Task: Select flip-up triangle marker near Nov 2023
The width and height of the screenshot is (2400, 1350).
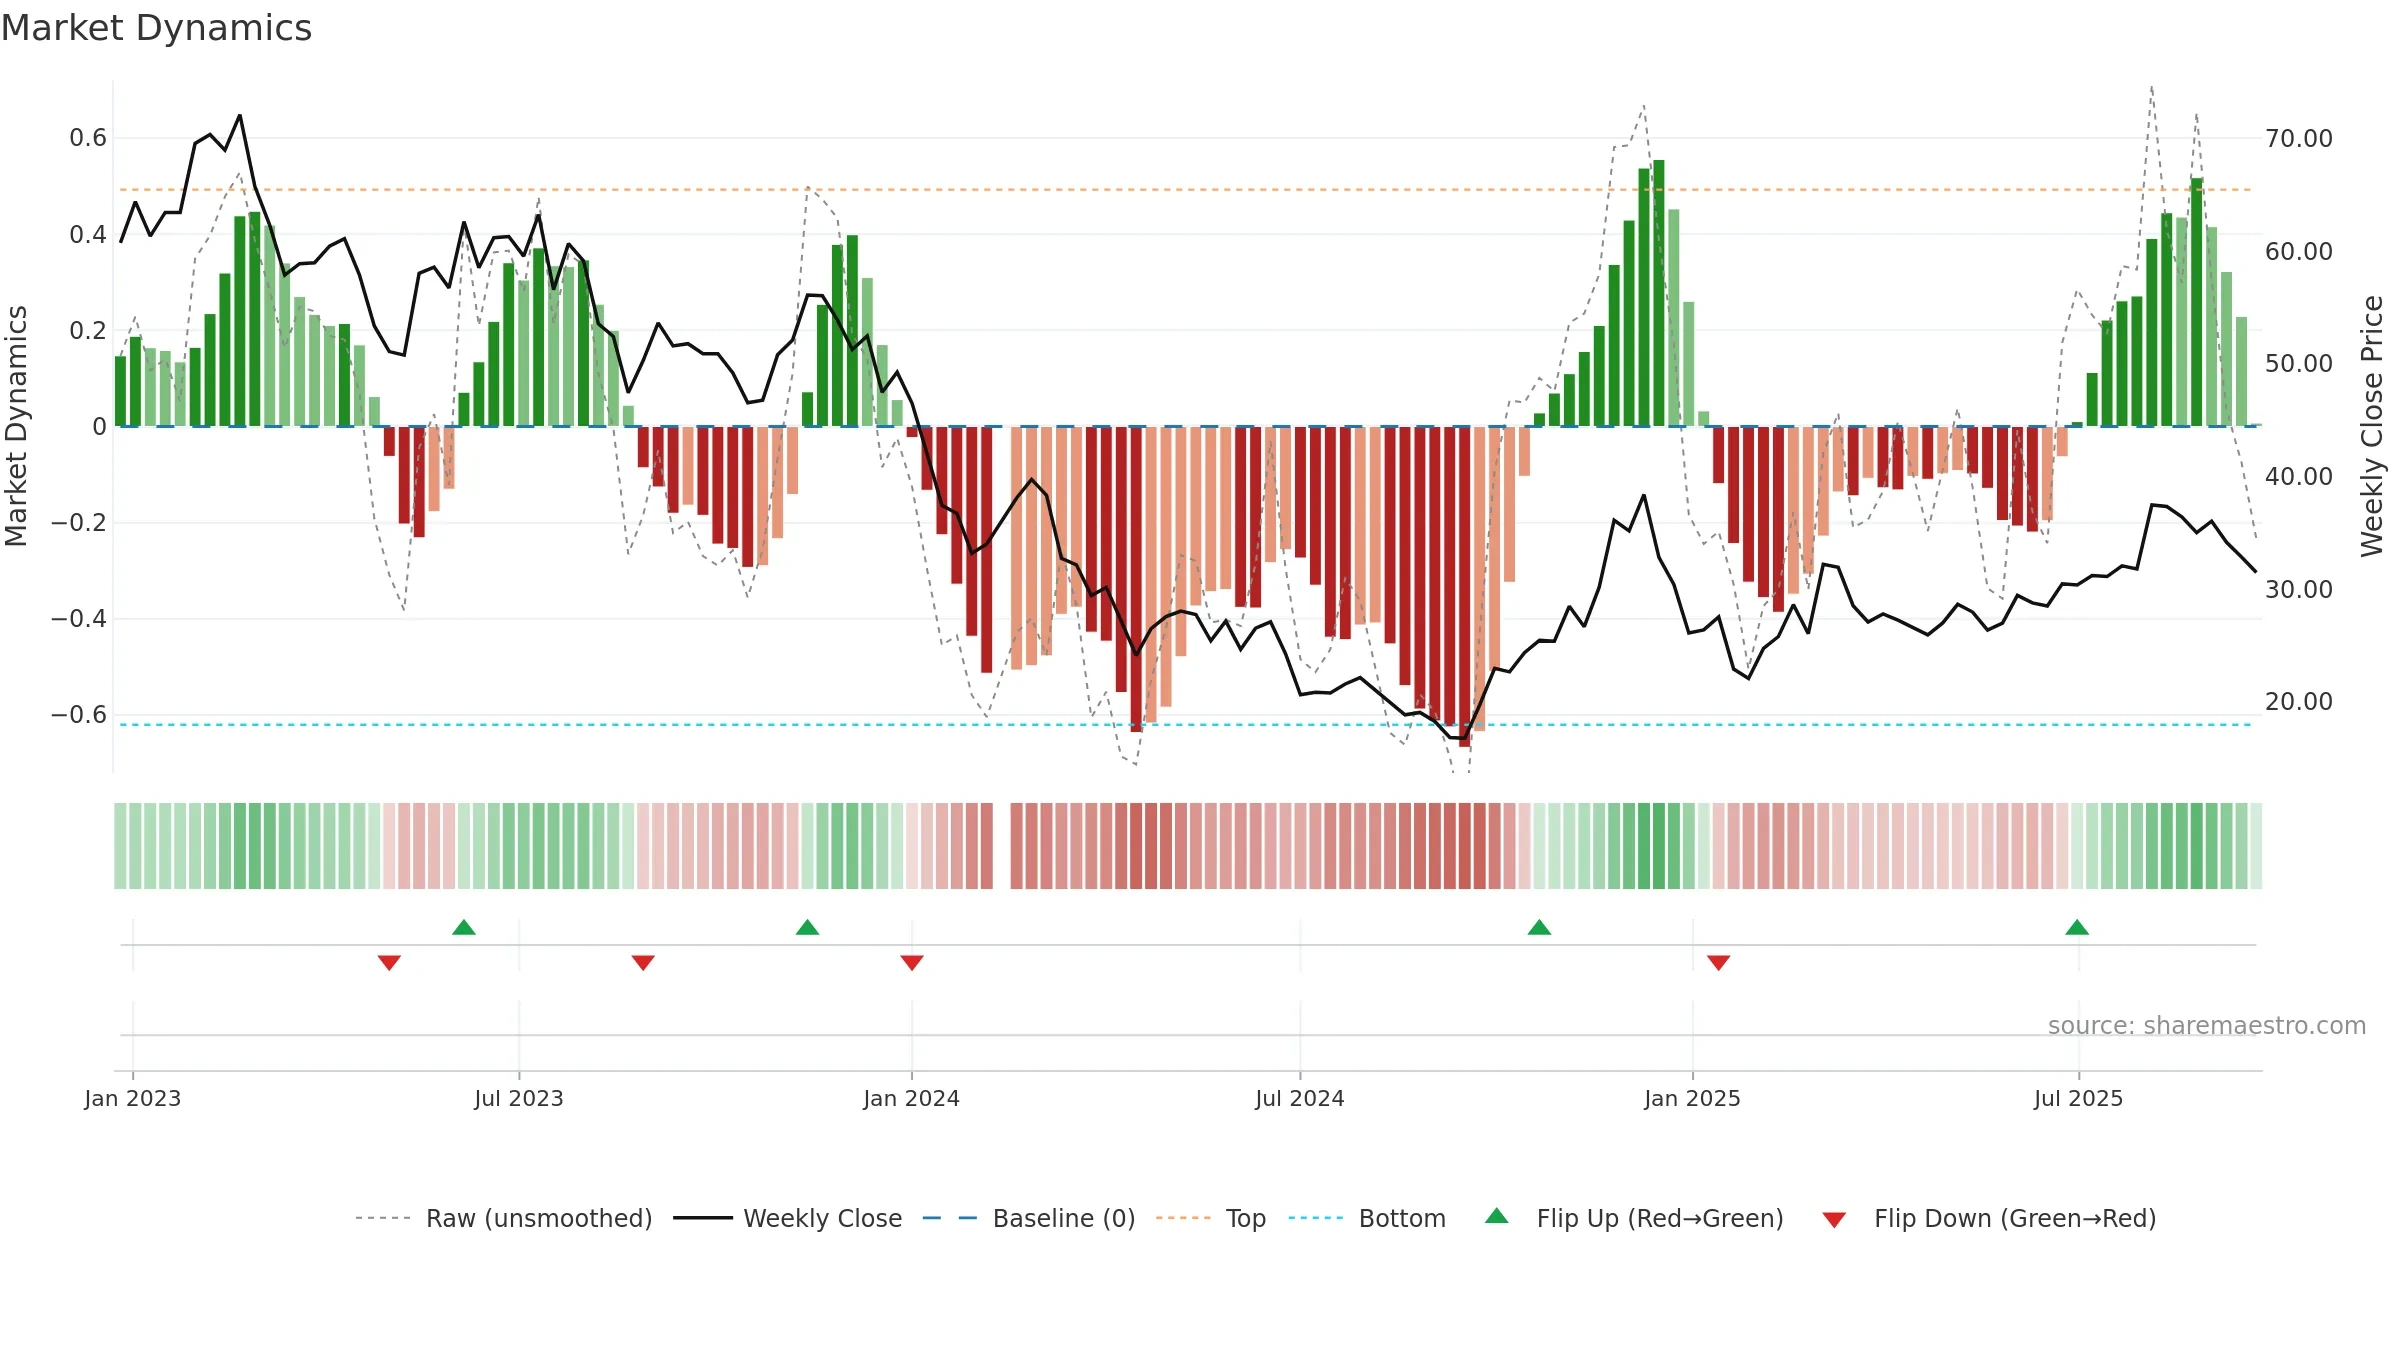Action: [x=808, y=927]
